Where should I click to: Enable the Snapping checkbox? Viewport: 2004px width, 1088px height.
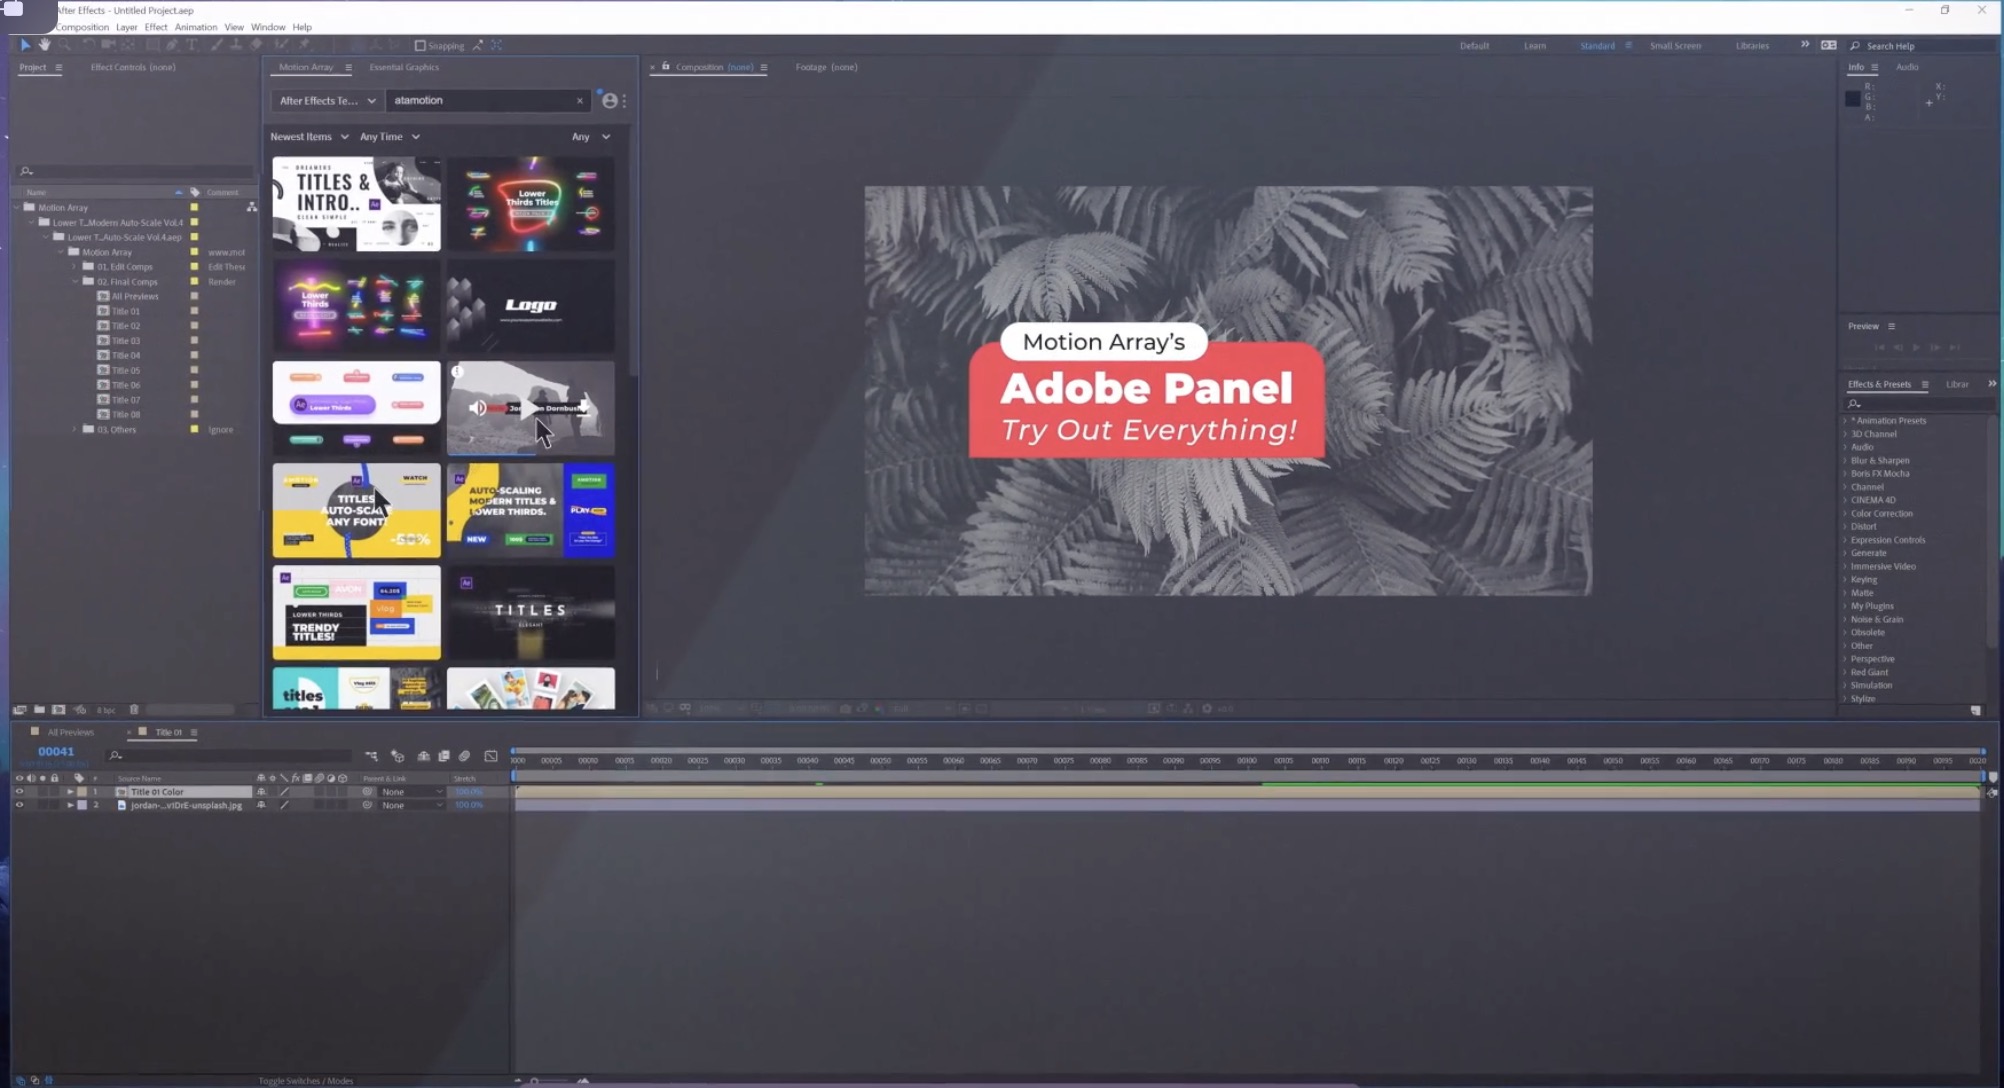click(x=420, y=46)
